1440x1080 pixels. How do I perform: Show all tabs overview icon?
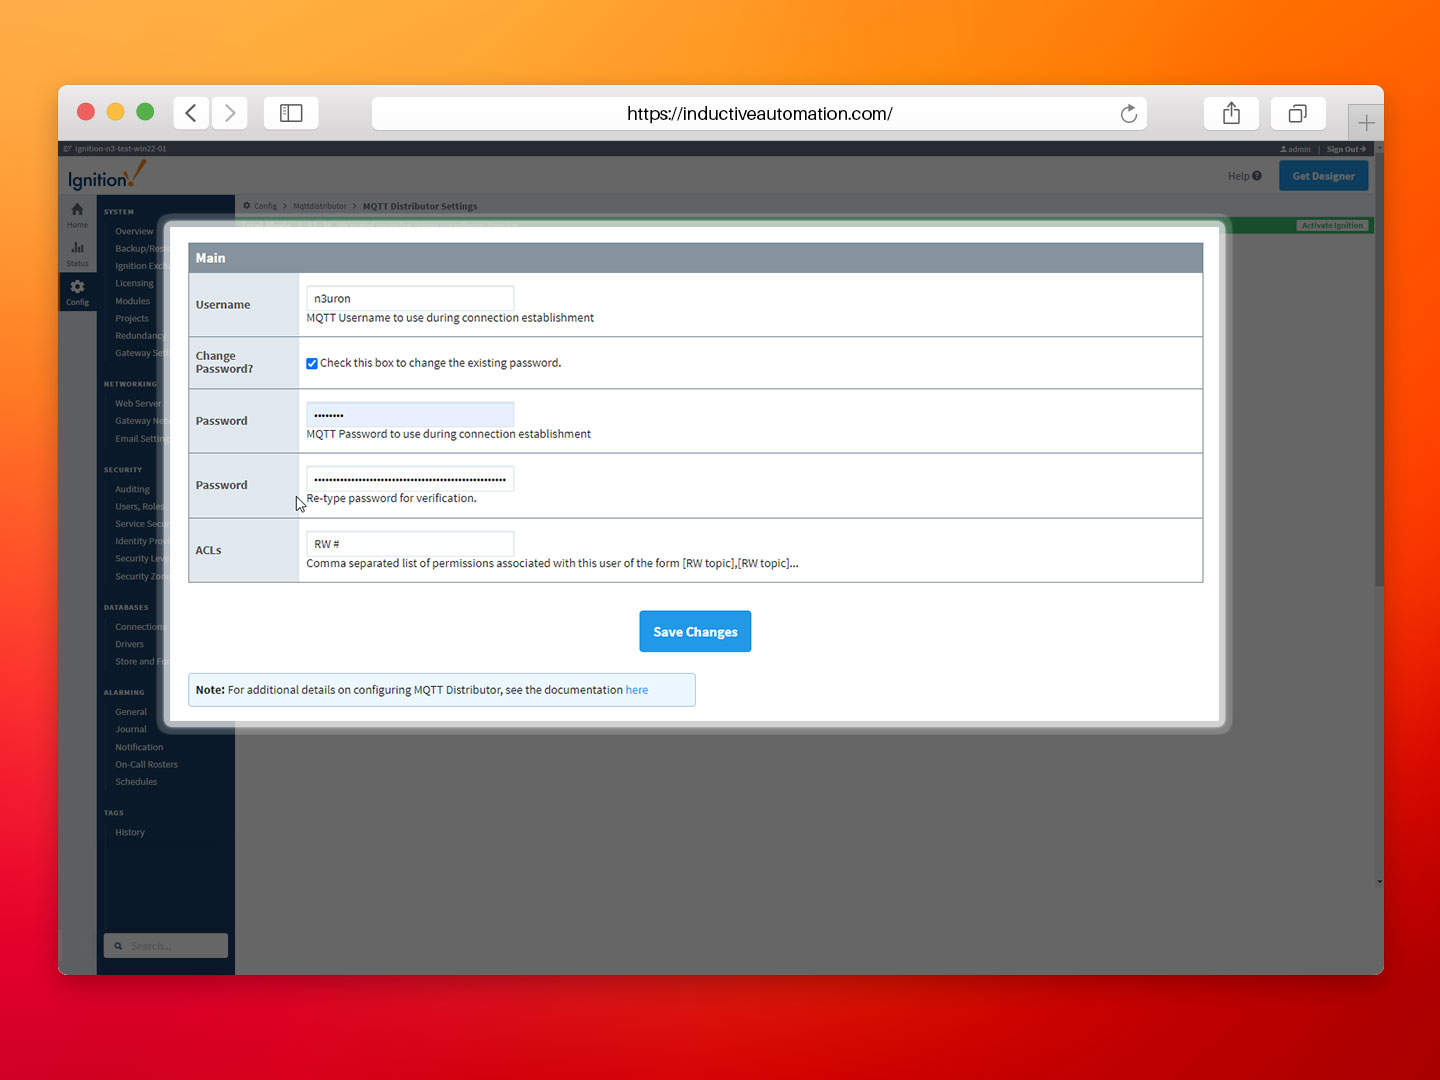coord(1298,113)
